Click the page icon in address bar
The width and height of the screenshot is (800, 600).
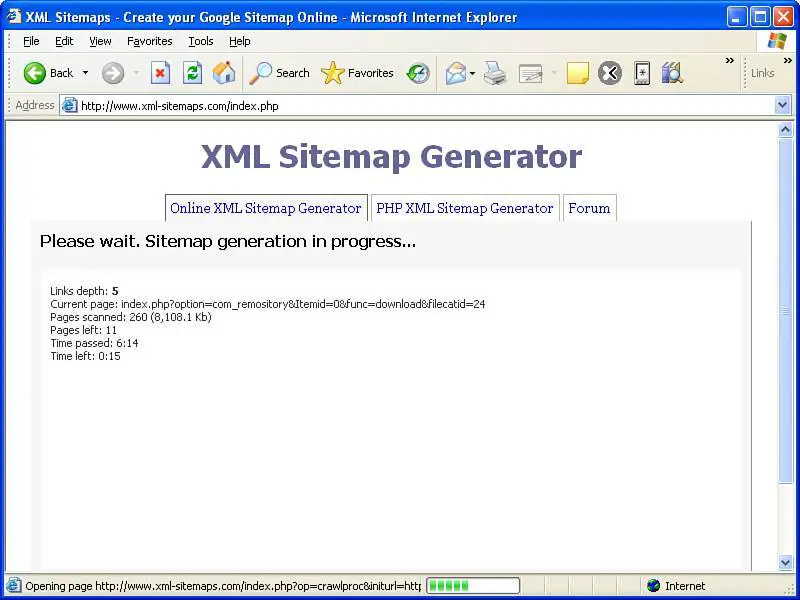(x=69, y=106)
